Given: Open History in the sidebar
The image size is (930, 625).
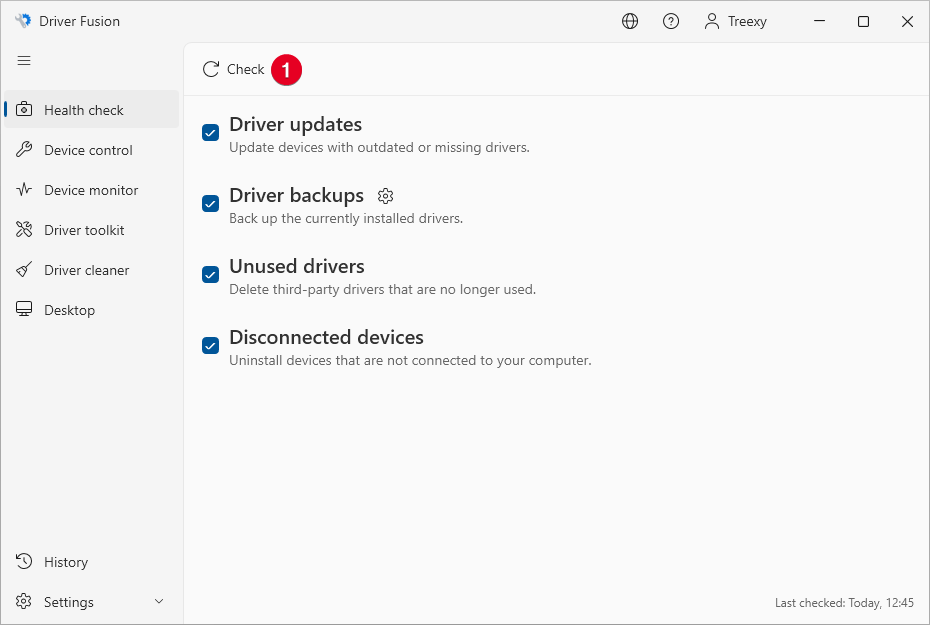Looking at the screenshot, I should (x=66, y=562).
